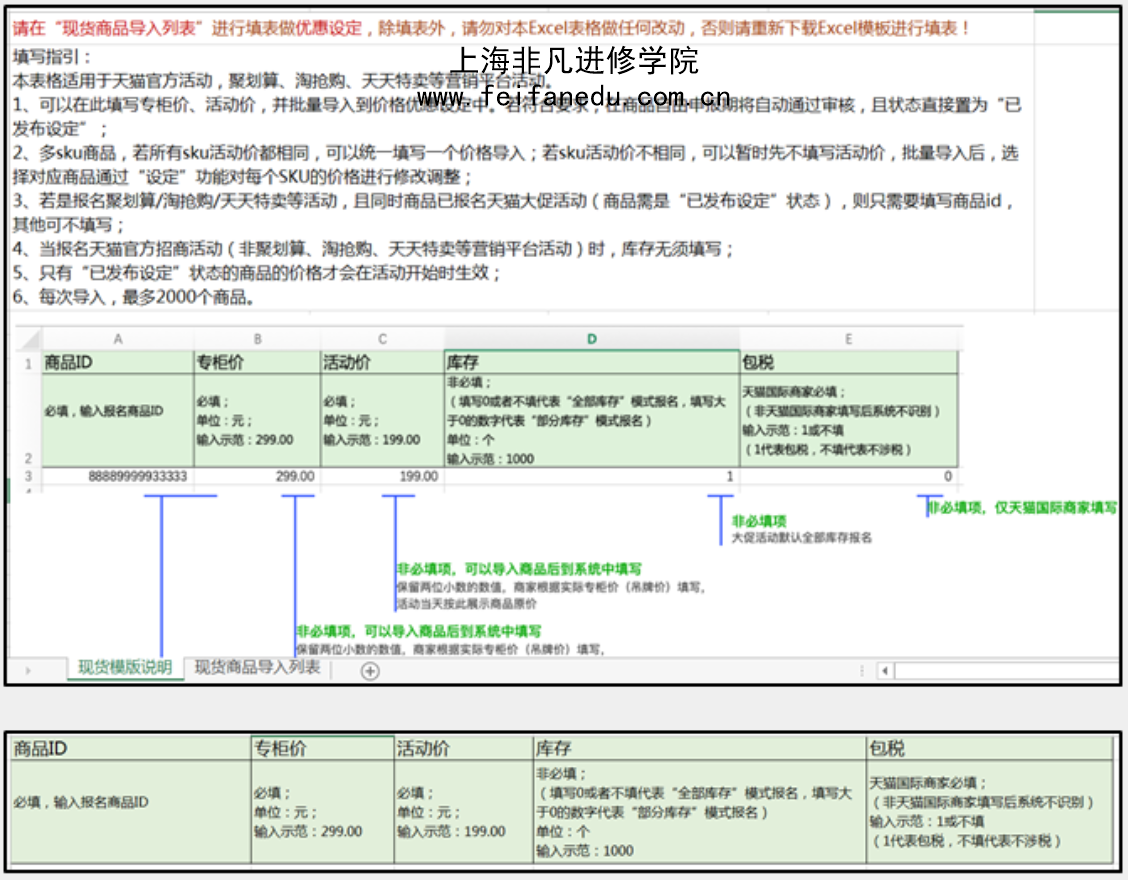Select row 3 包税 cell containing 0
The image size is (1128, 880).
click(x=849, y=476)
